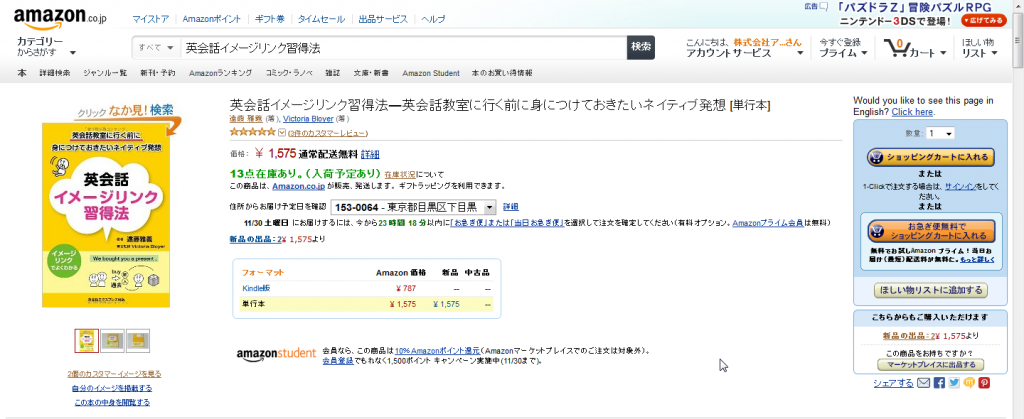The height and width of the screenshot is (419, 1024).
Task: Select the first selected cover thumbnail
Action: pyautogui.click(x=87, y=340)
